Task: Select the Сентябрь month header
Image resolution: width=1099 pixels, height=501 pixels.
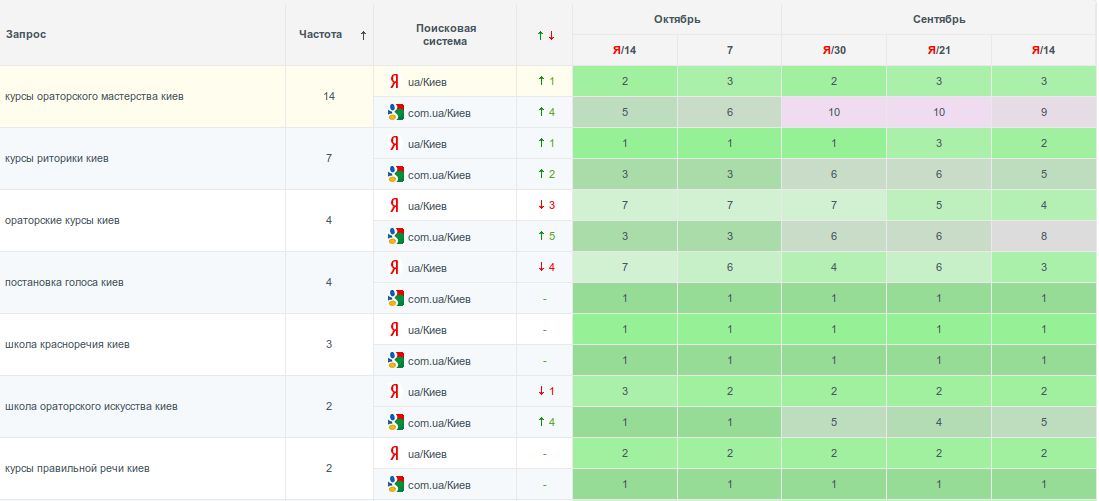Action: [x=939, y=19]
